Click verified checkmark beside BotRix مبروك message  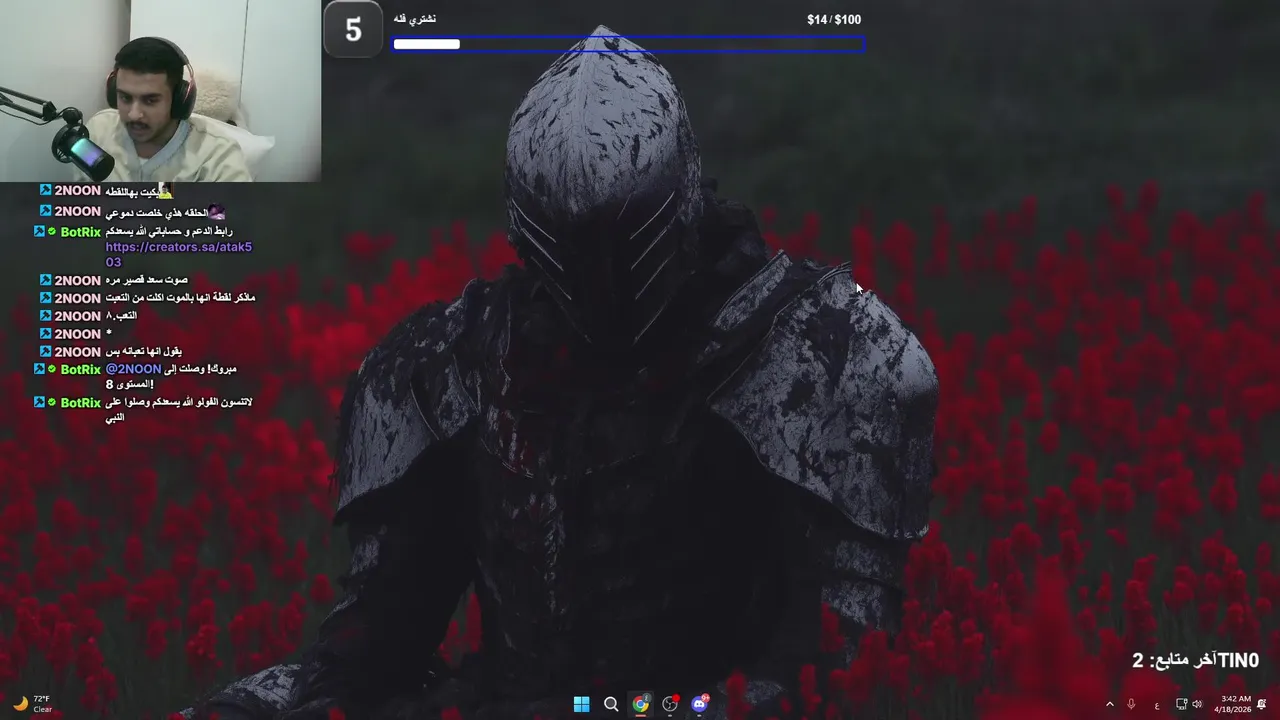[52, 370]
